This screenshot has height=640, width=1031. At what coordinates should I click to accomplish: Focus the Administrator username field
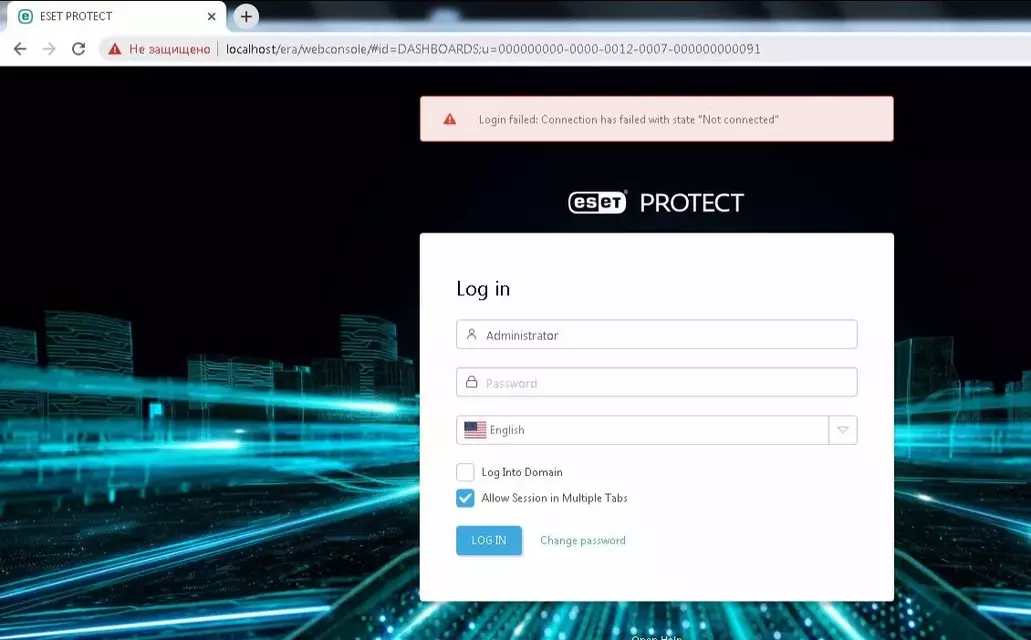[656, 334]
